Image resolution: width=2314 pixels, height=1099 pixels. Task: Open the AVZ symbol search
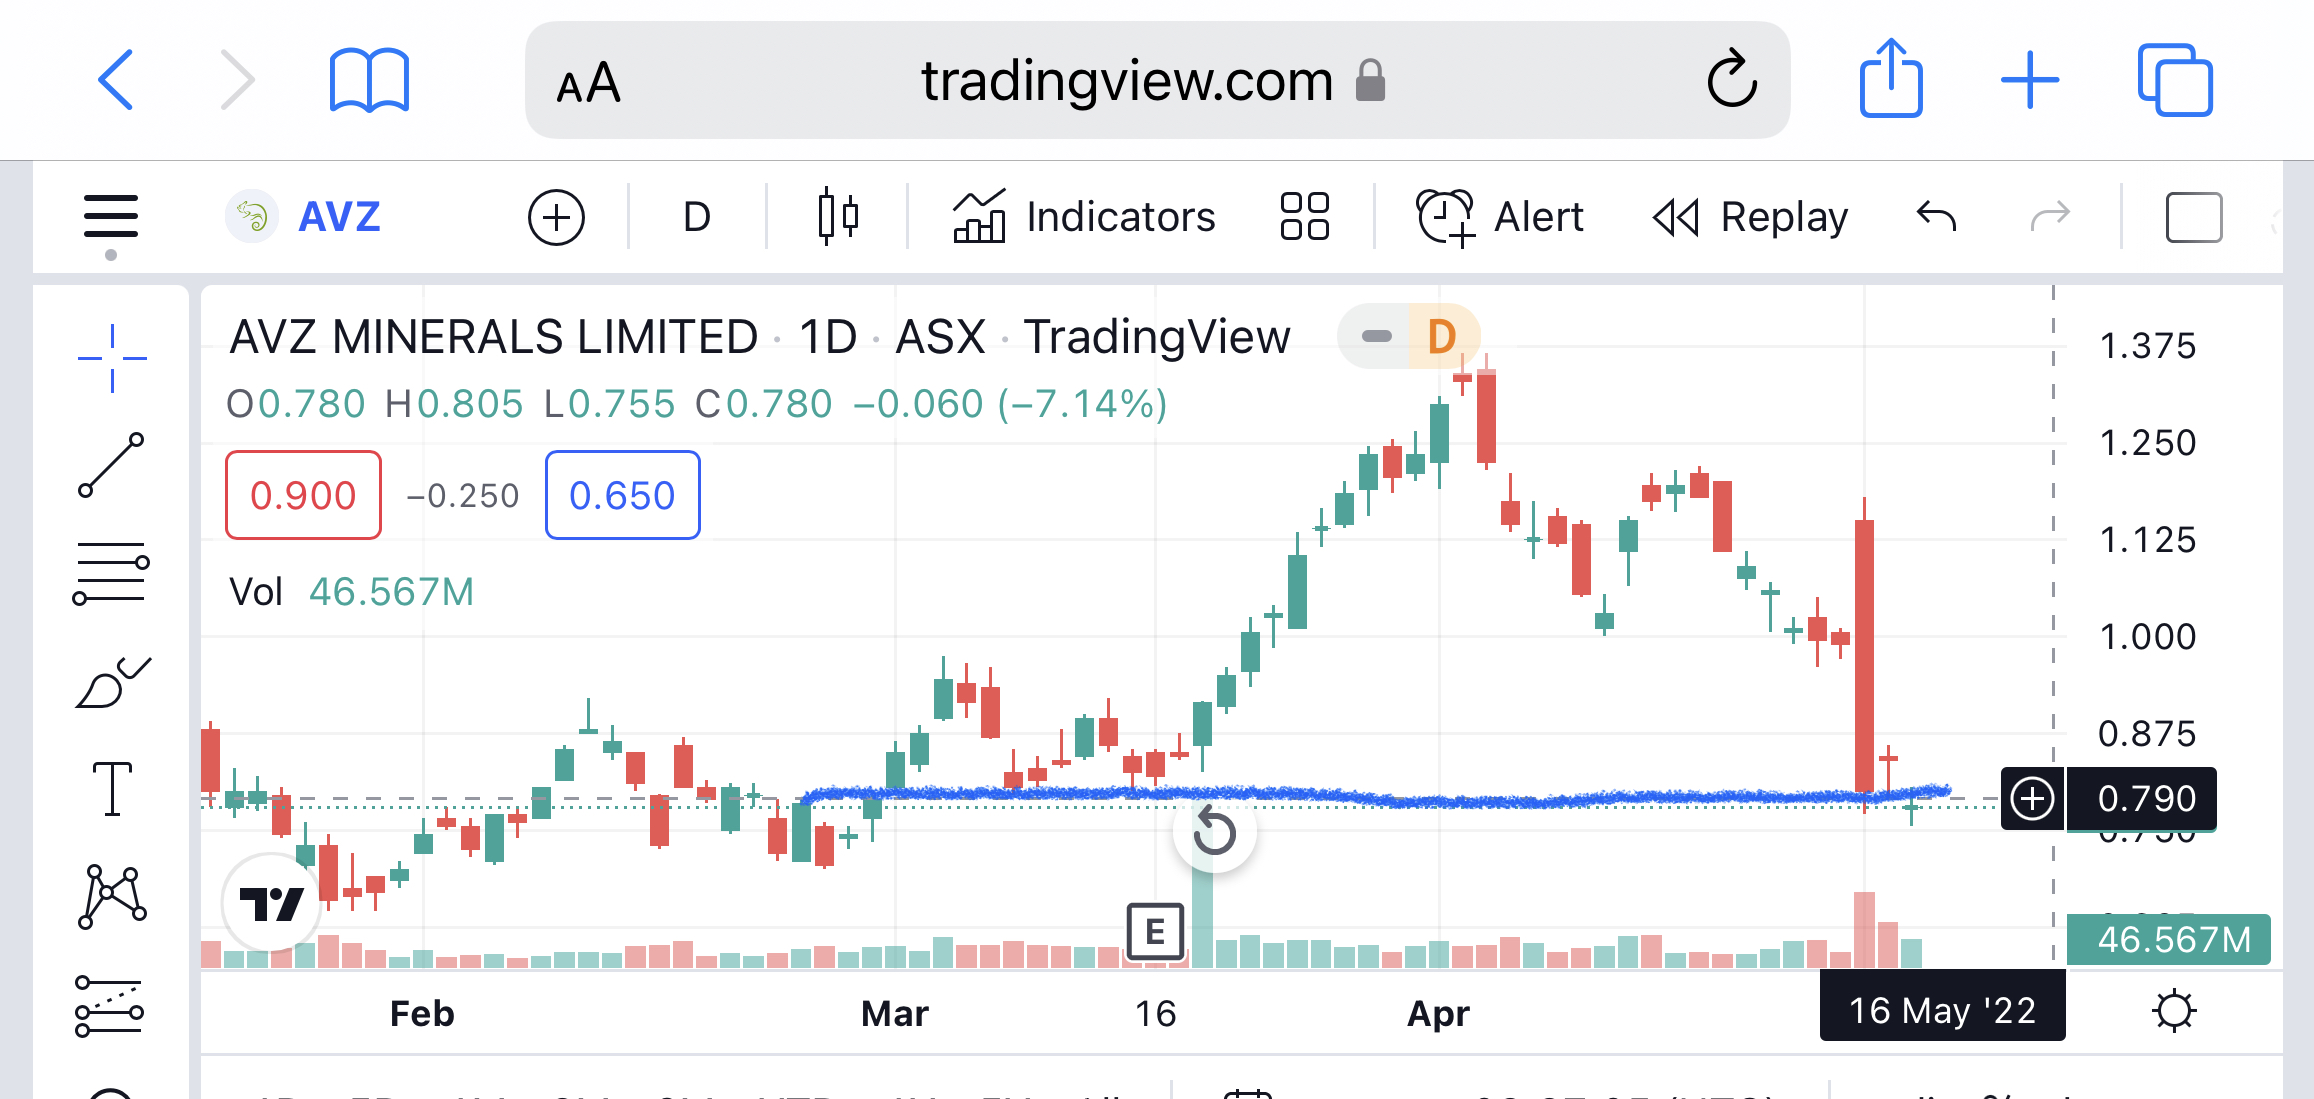pyautogui.click(x=338, y=217)
